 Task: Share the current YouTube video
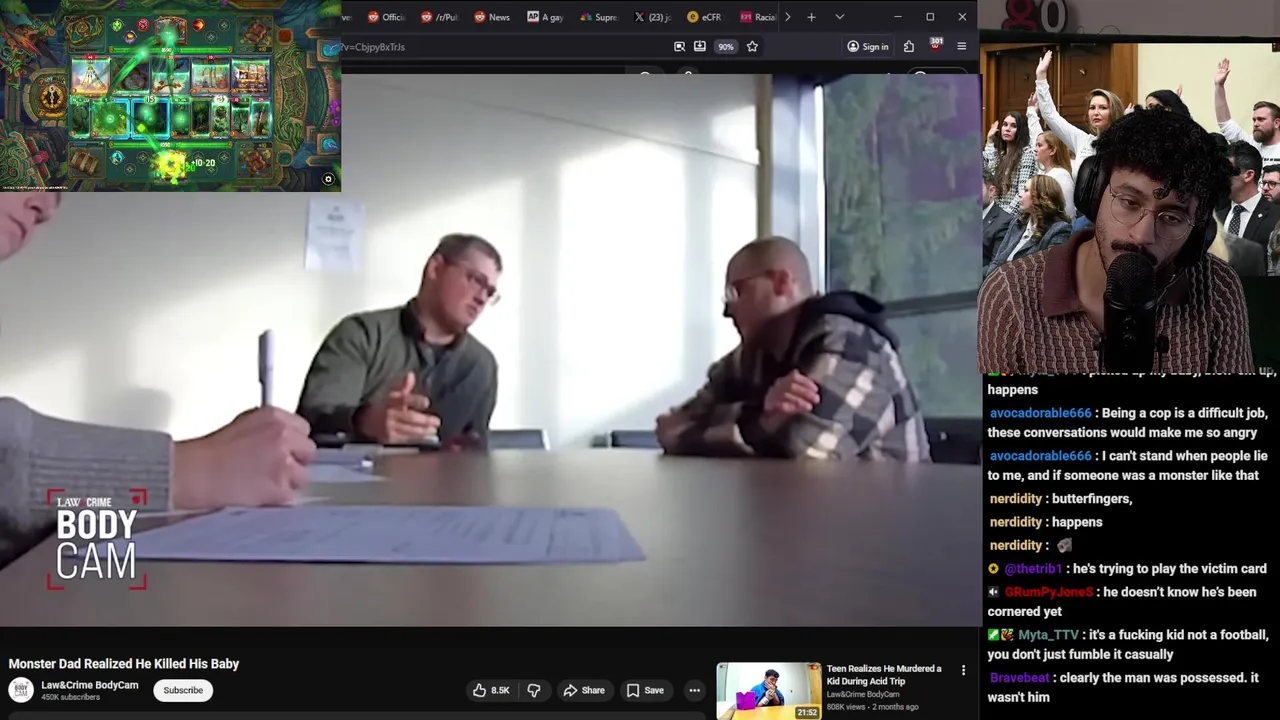(x=583, y=690)
